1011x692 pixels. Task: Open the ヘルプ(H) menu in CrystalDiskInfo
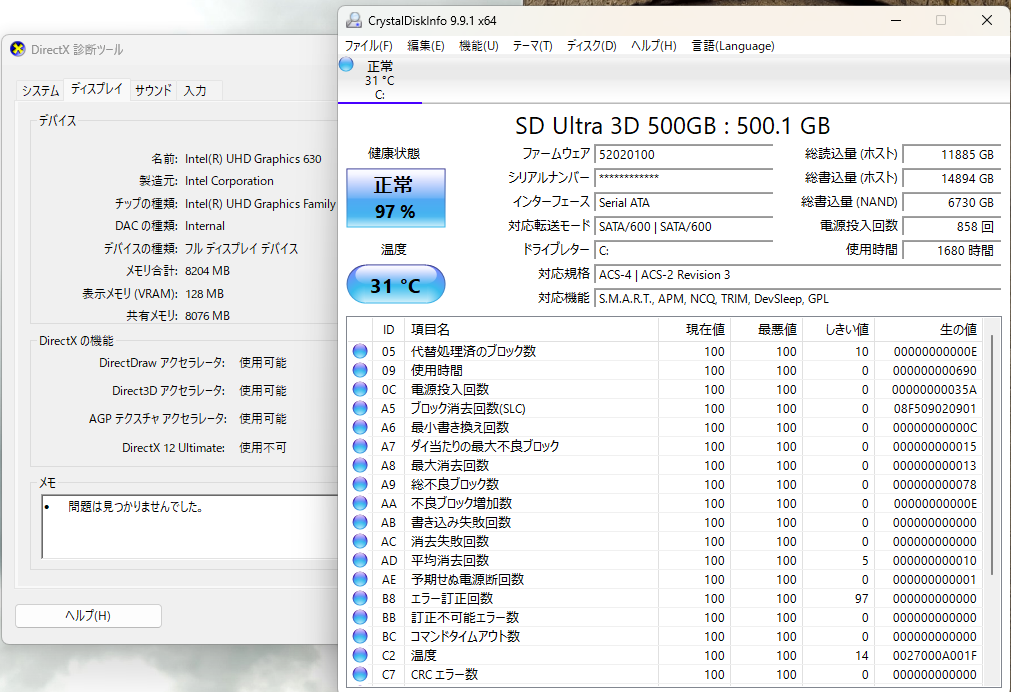point(653,46)
